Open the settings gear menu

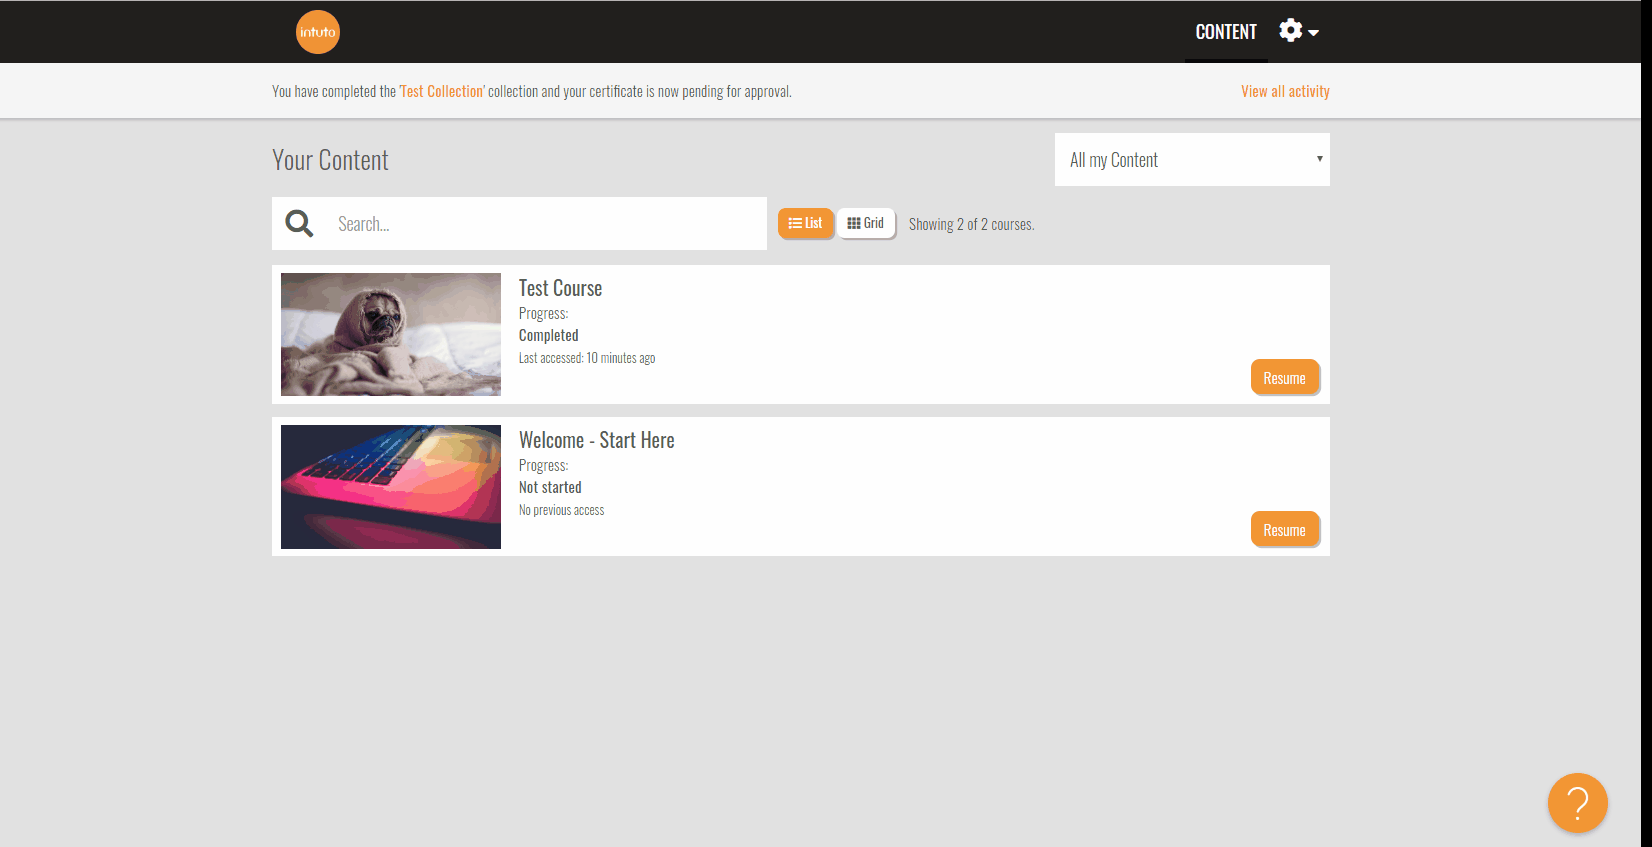point(1299,31)
